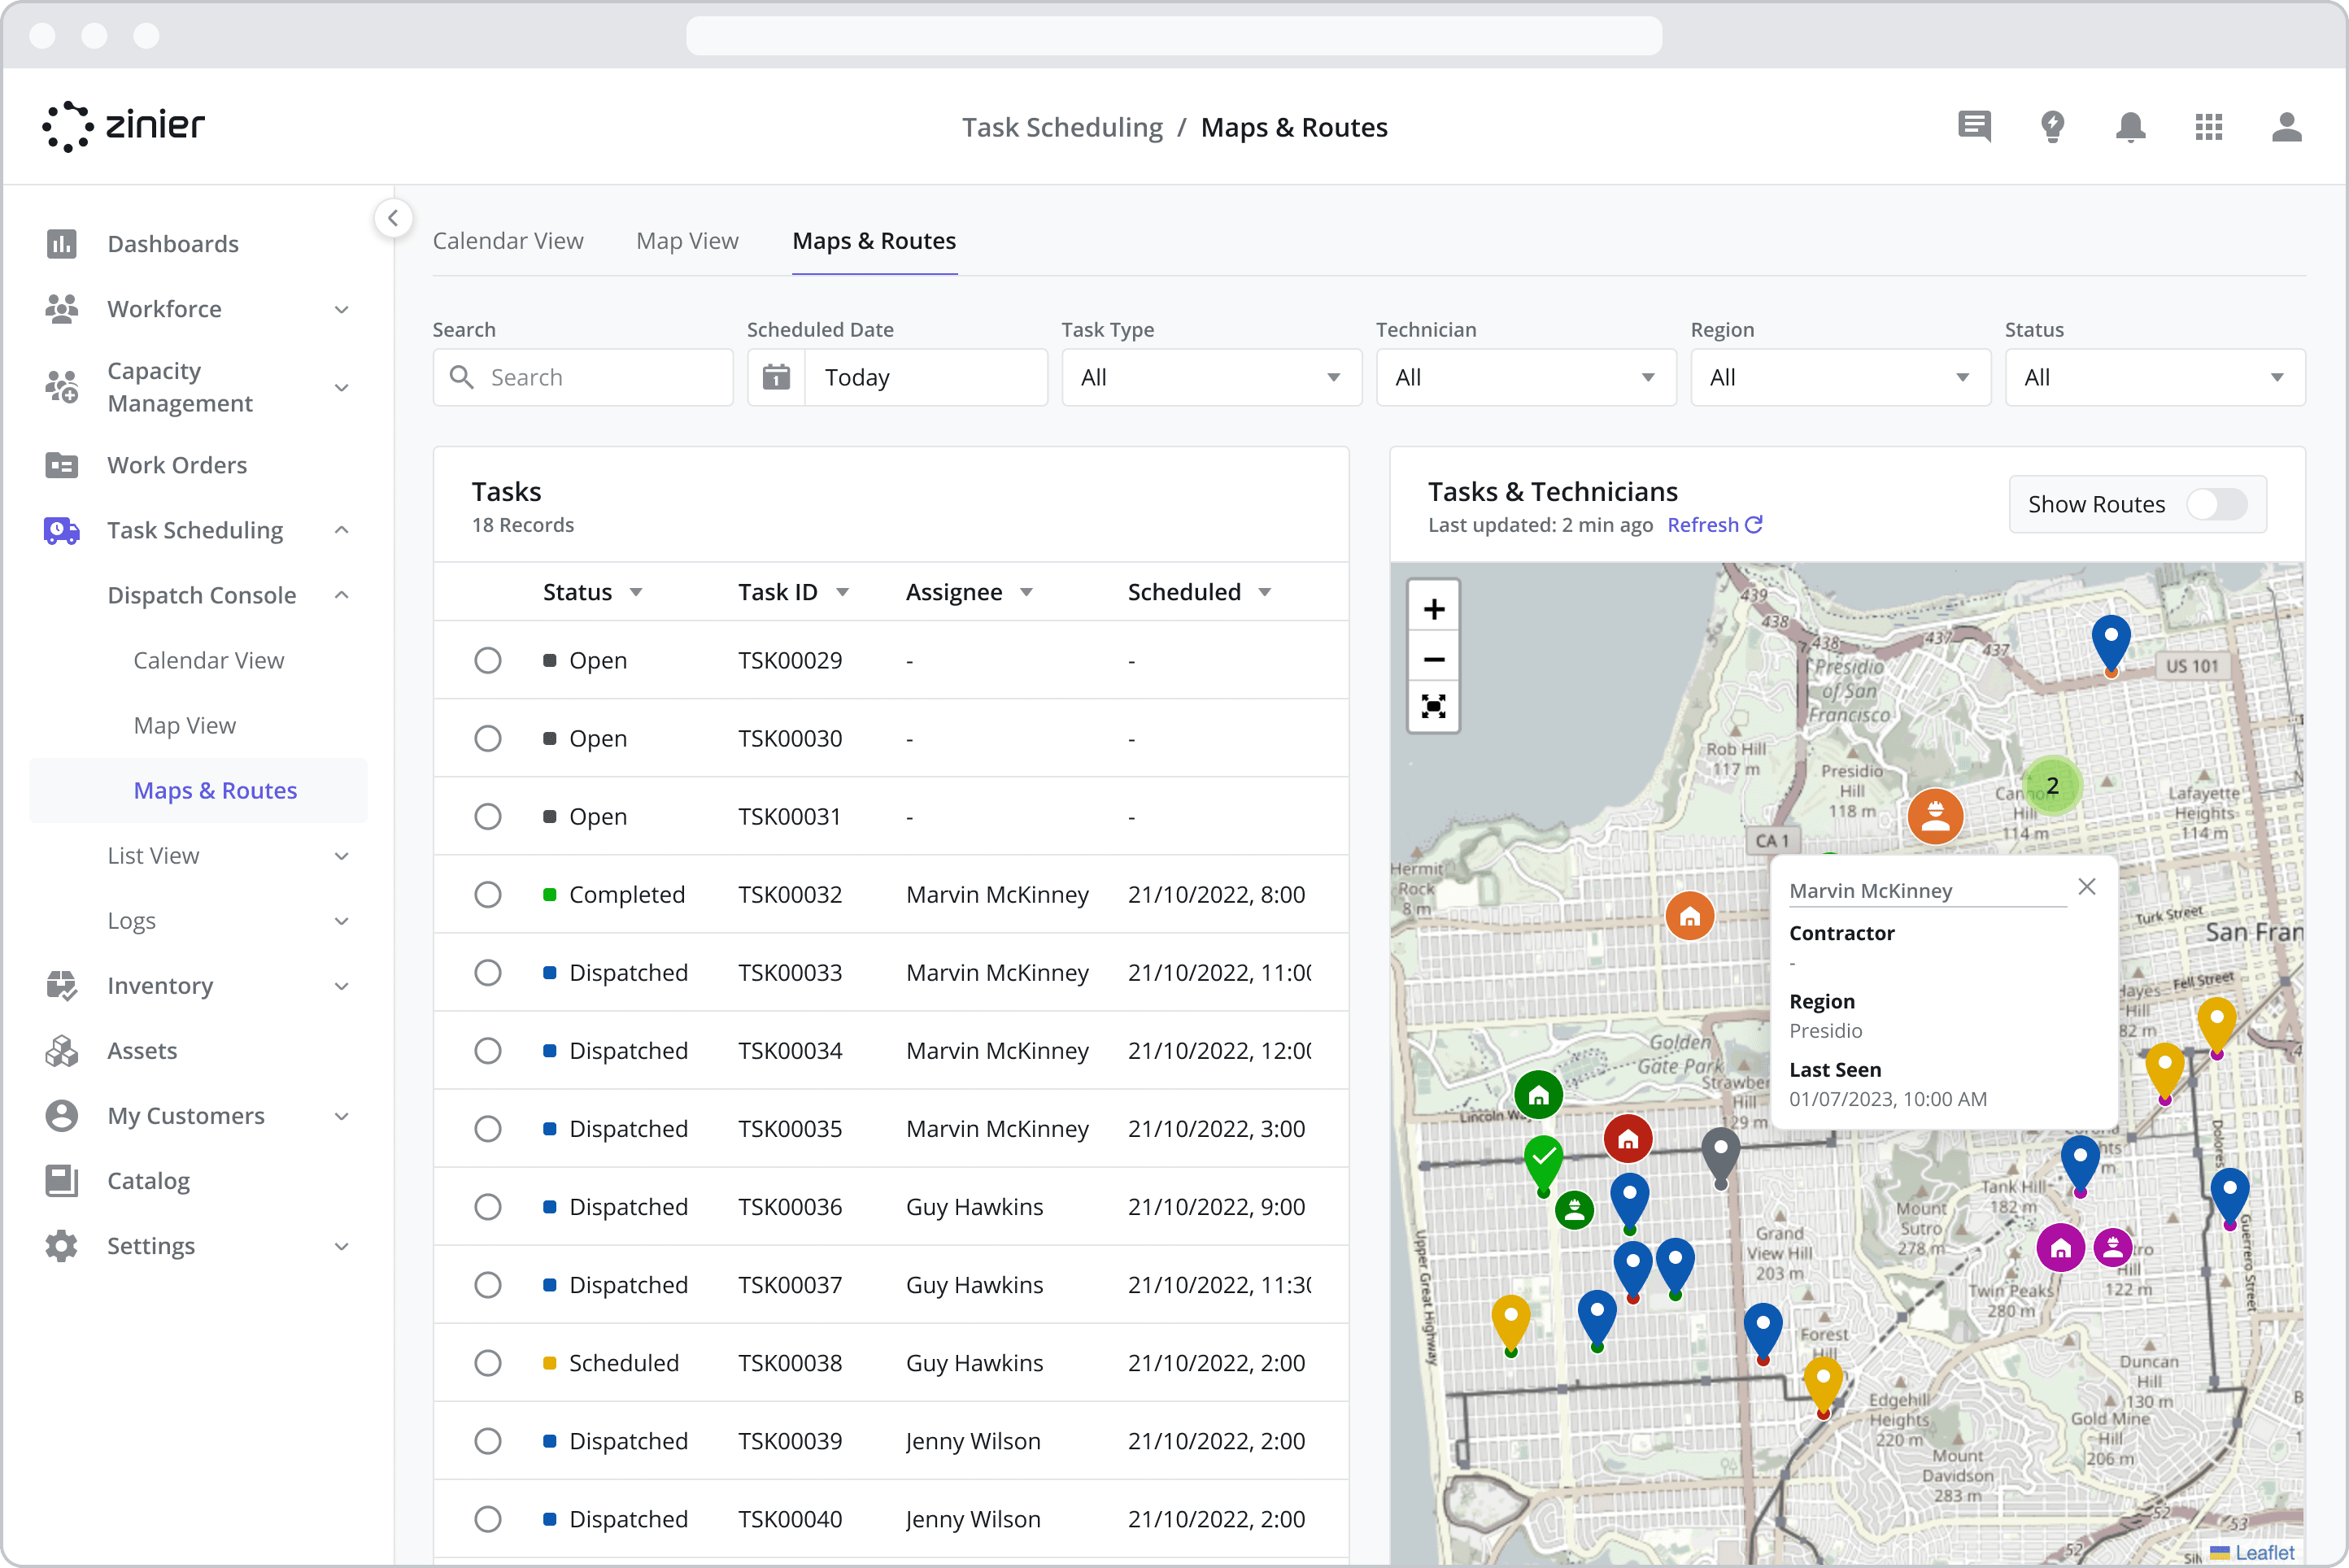Open the Status filter dropdown
2349x1568 pixels.
2154,377
